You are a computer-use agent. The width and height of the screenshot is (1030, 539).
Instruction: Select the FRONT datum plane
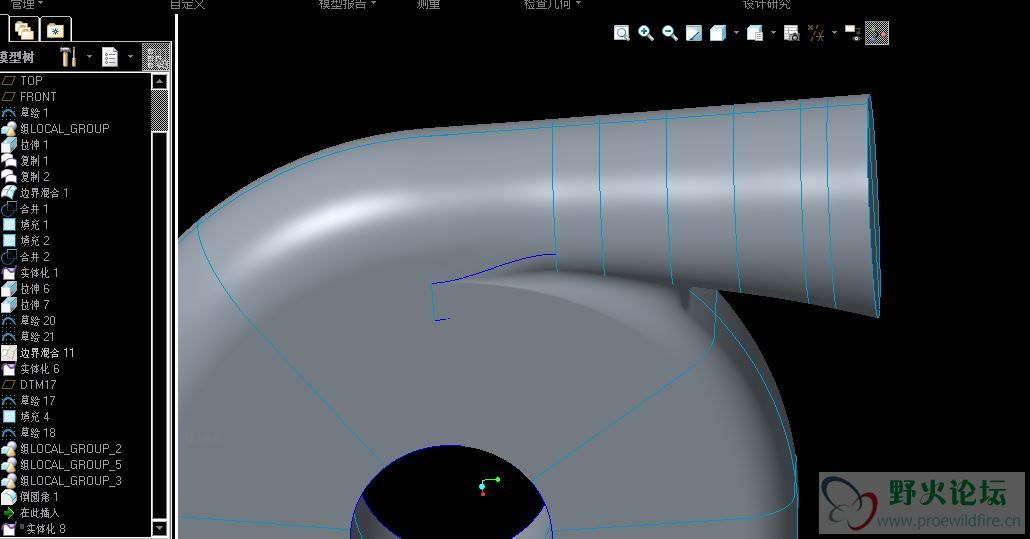coord(29,97)
